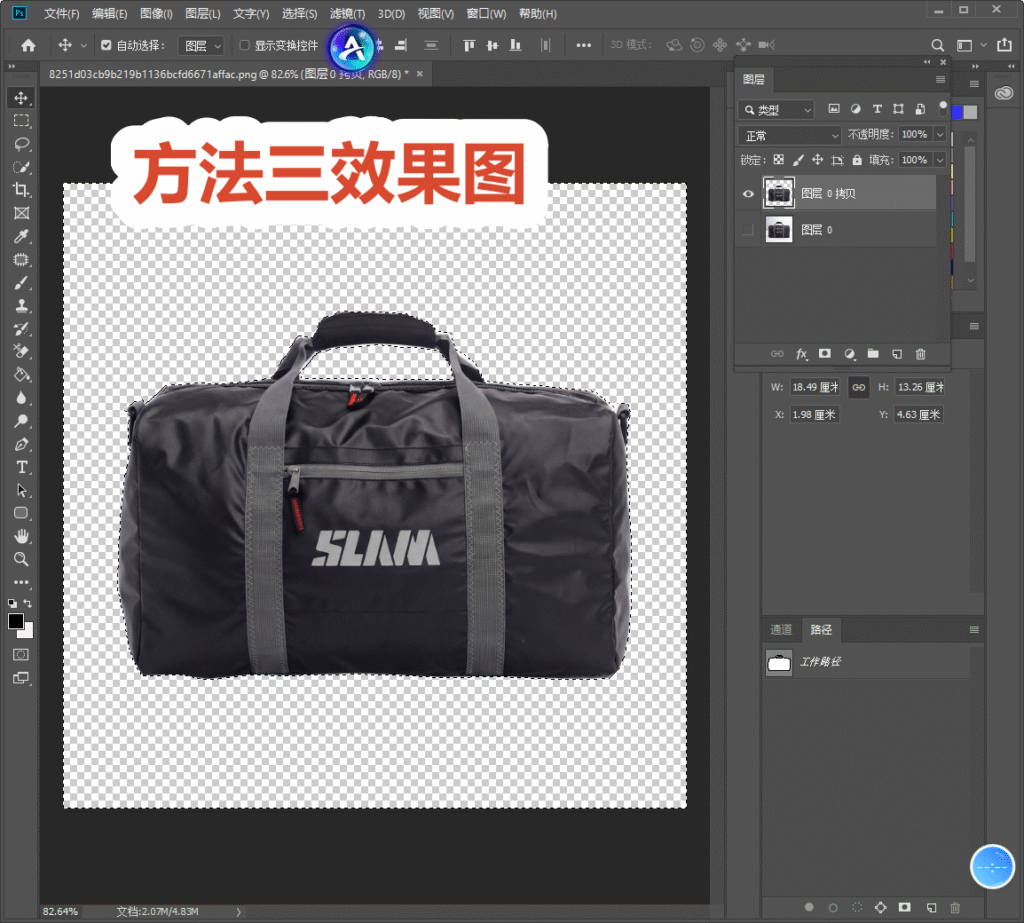Viewport: 1024px width, 923px height.
Task: Open the search icon in options bar
Action: [x=937, y=45]
